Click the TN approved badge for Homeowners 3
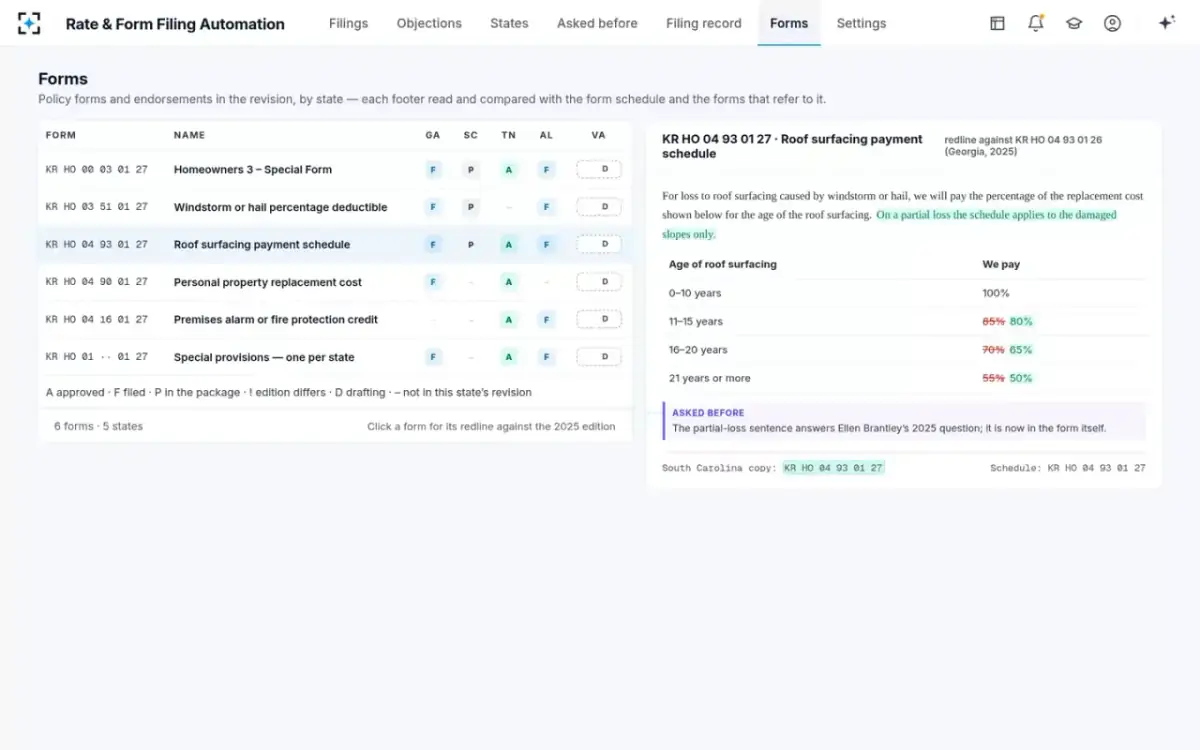 coord(509,170)
